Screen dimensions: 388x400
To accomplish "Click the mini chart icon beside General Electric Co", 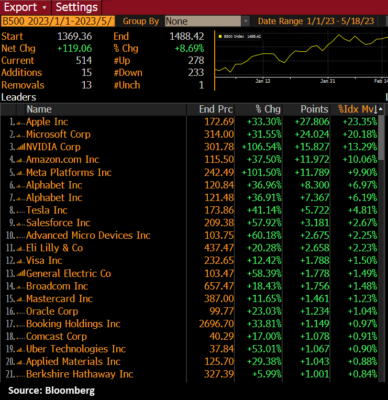I will (21, 274).
